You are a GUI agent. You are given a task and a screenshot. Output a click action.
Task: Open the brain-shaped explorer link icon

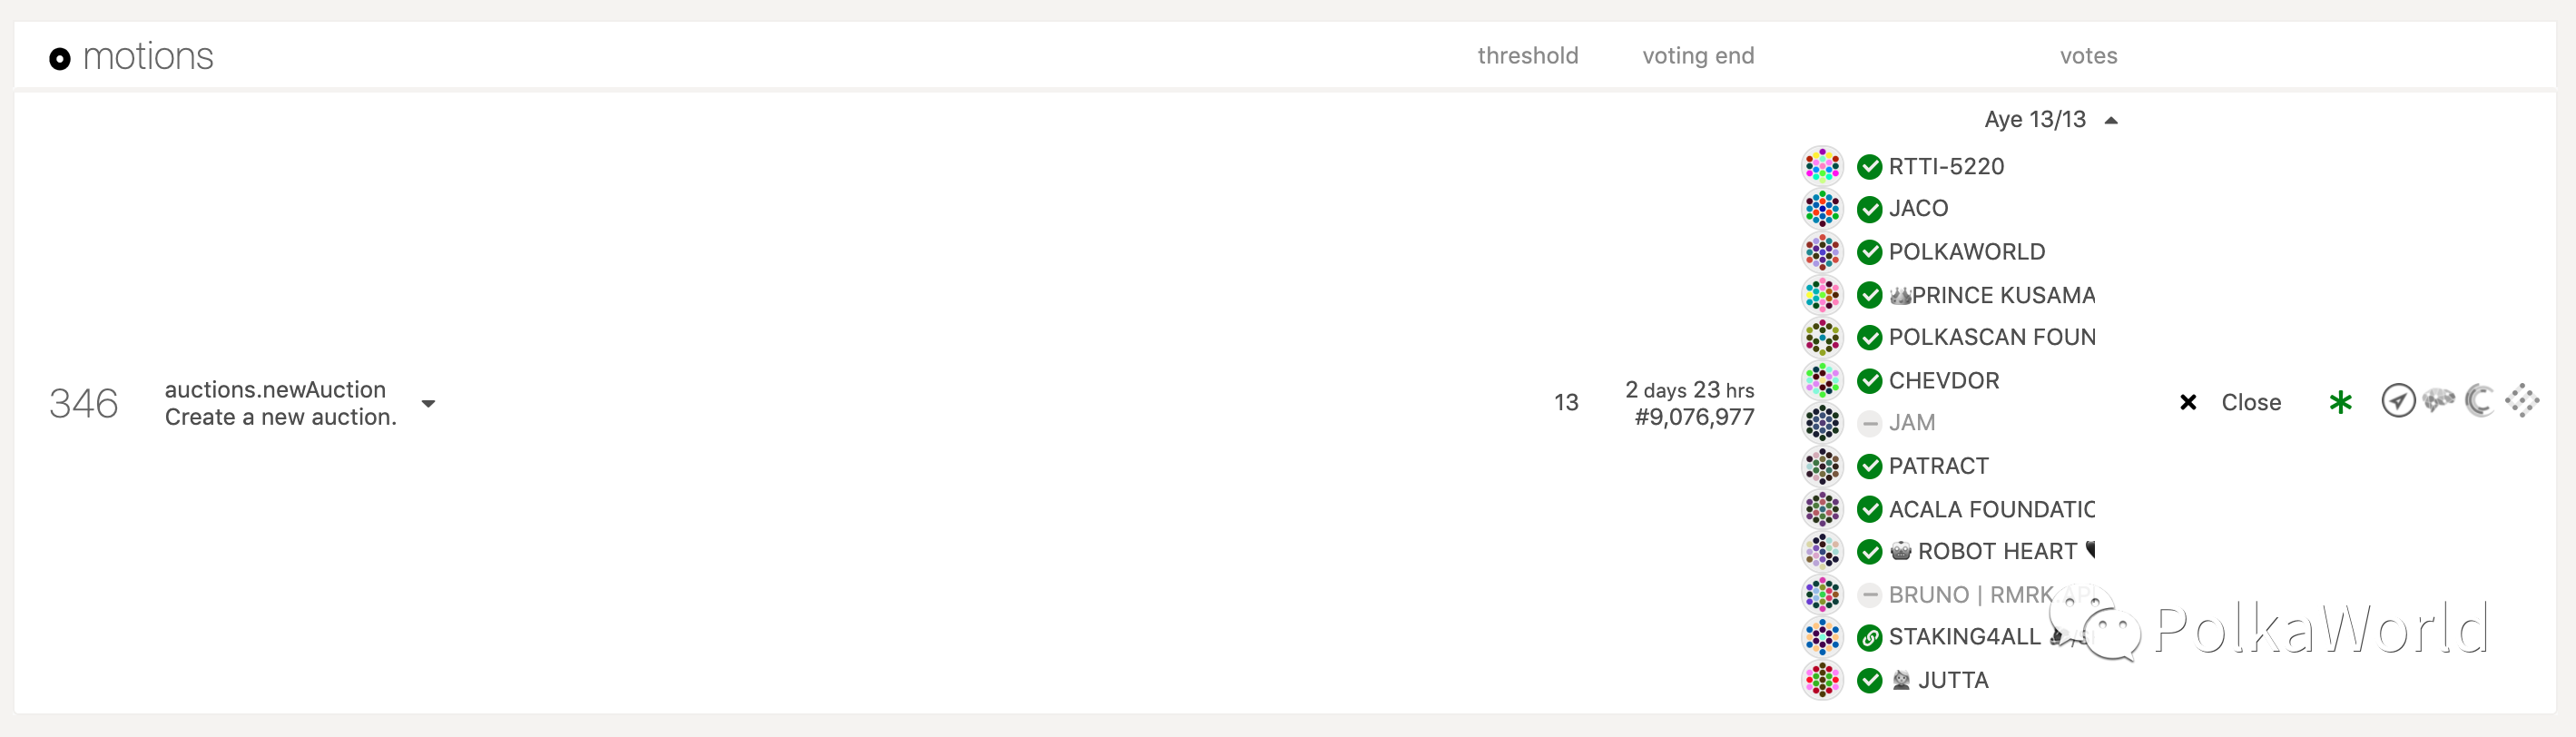click(x=2439, y=401)
